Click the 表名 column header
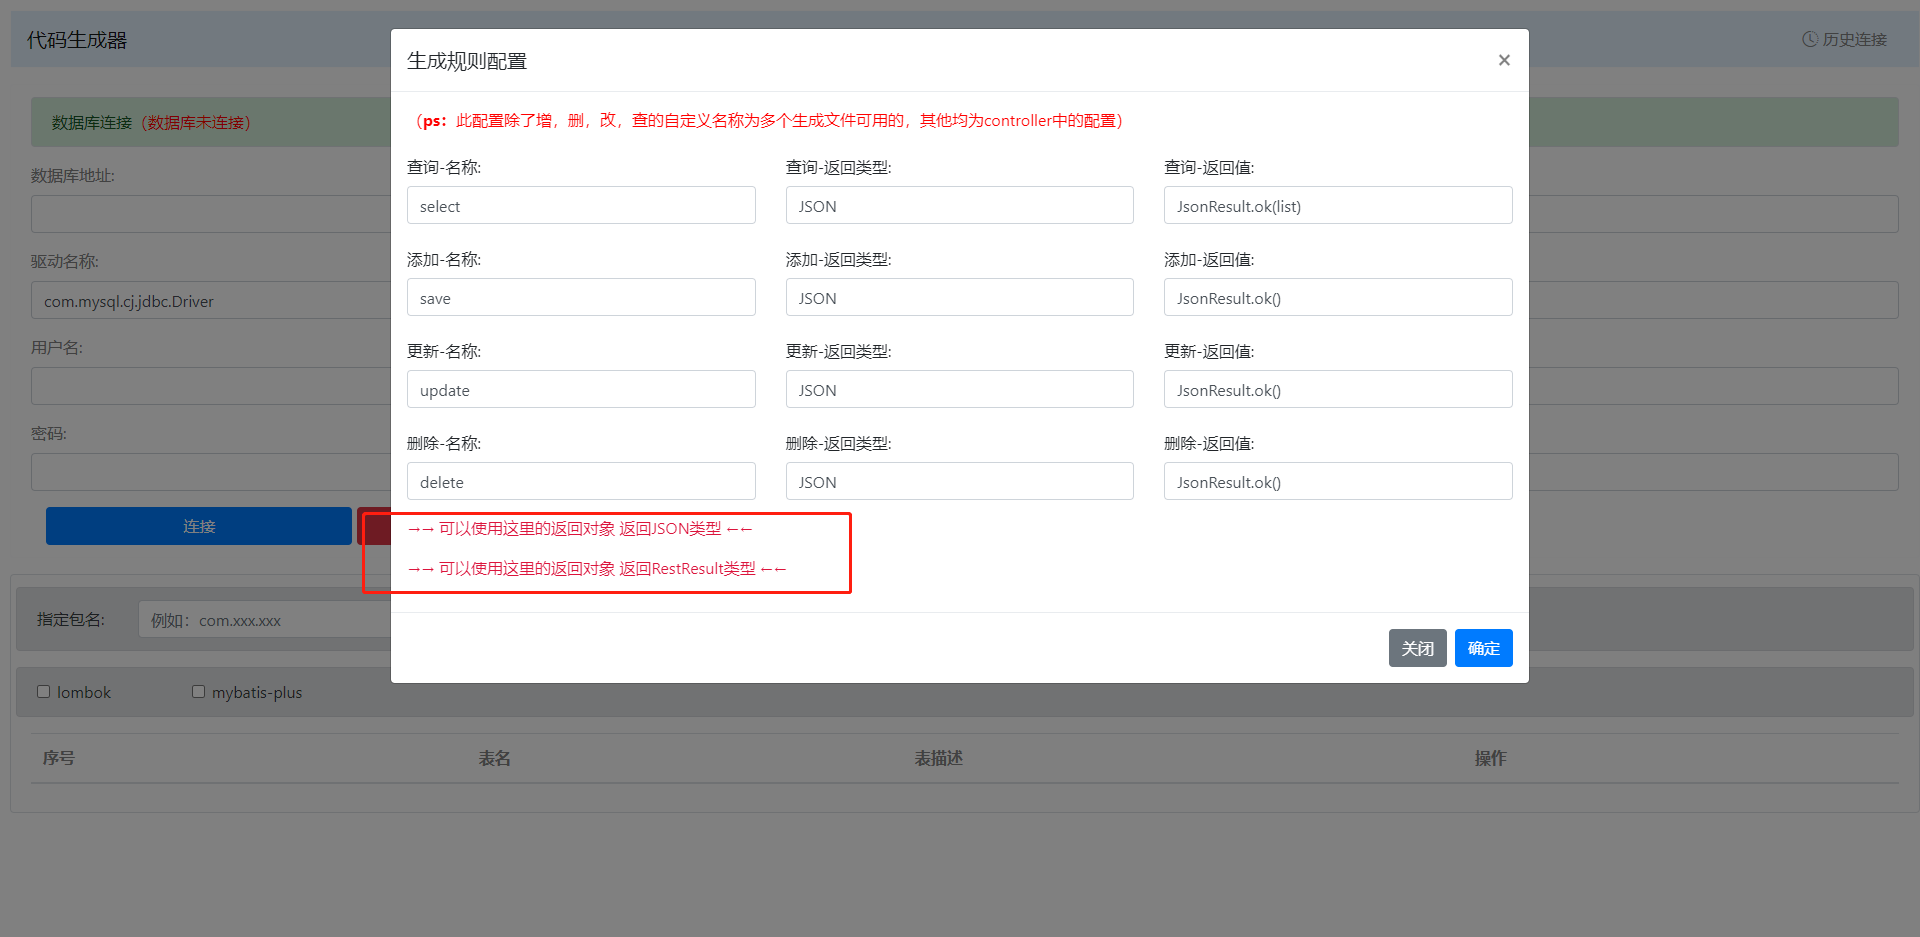Image resolution: width=1920 pixels, height=937 pixels. [494, 758]
